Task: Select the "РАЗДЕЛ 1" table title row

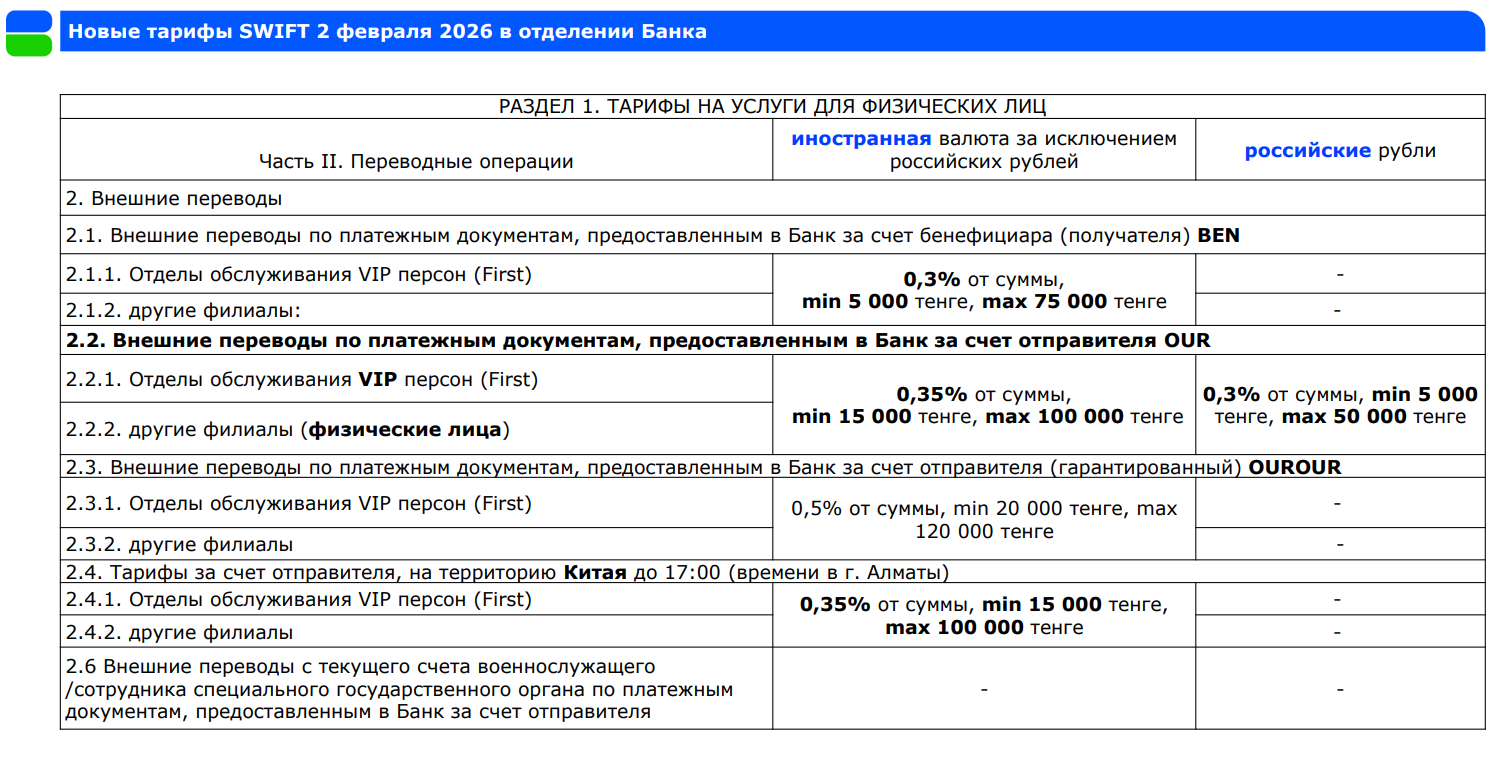Action: point(772,107)
